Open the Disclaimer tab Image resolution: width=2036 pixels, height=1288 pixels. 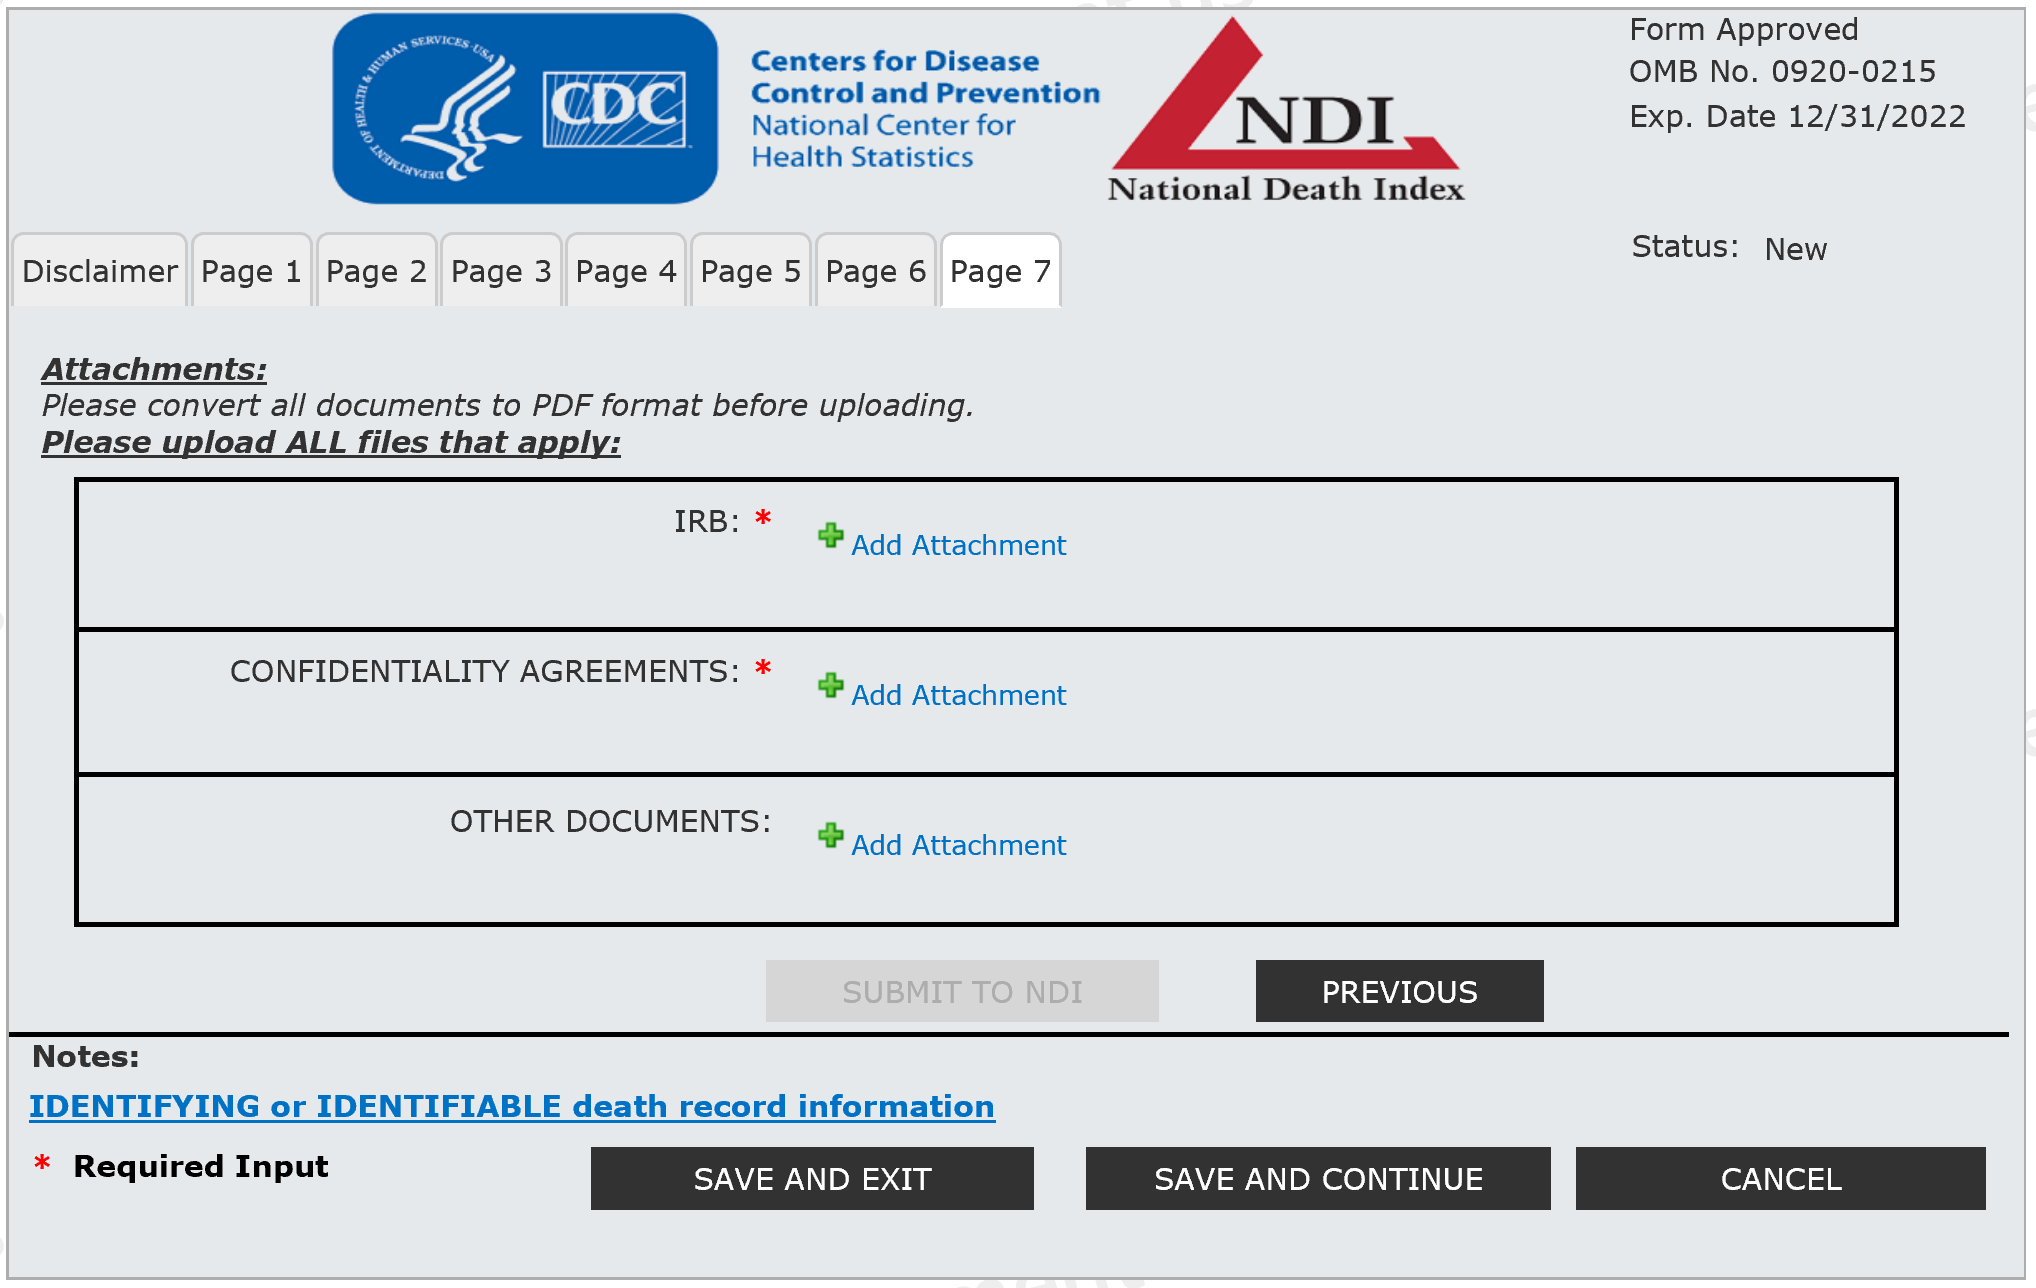coord(99,271)
